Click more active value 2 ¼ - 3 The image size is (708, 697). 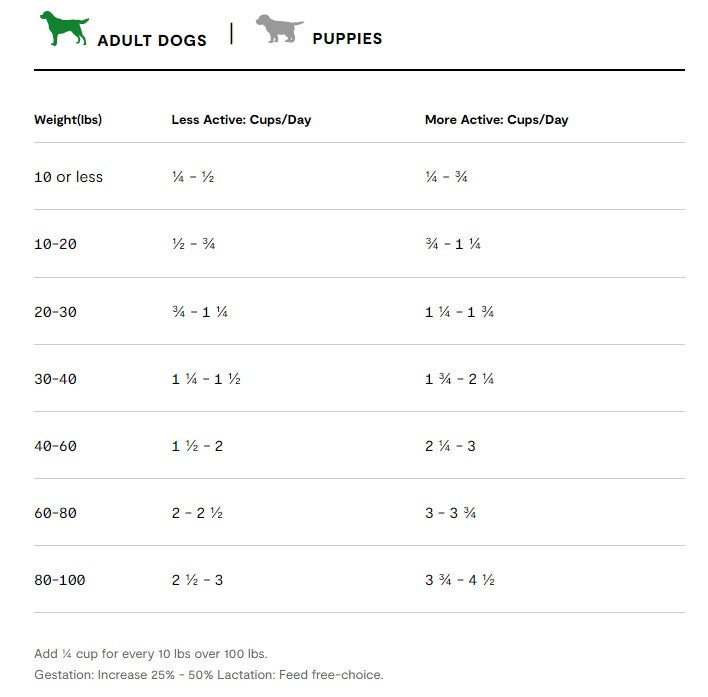tap(450, 446)
